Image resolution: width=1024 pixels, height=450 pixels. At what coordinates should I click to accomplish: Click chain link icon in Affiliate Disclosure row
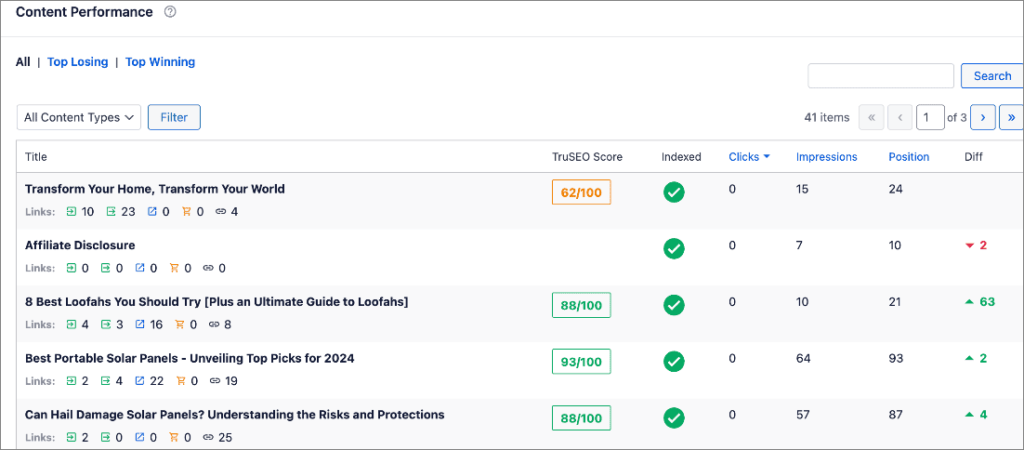[x=208, y=268]
